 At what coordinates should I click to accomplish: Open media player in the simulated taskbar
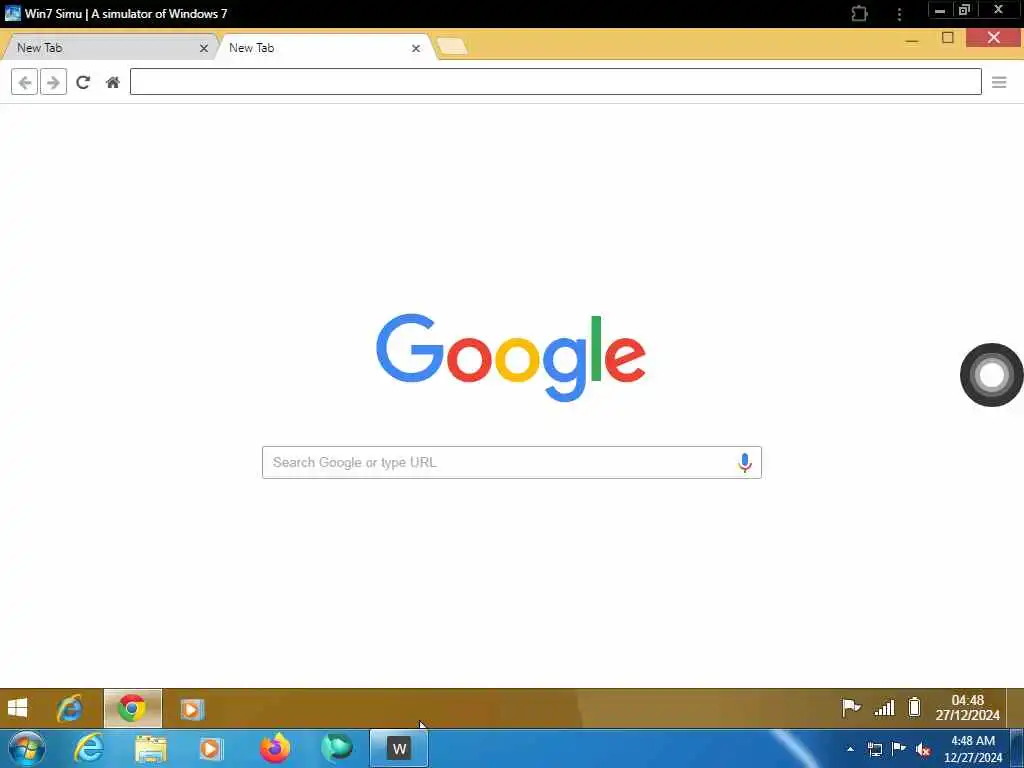(192, 709)
